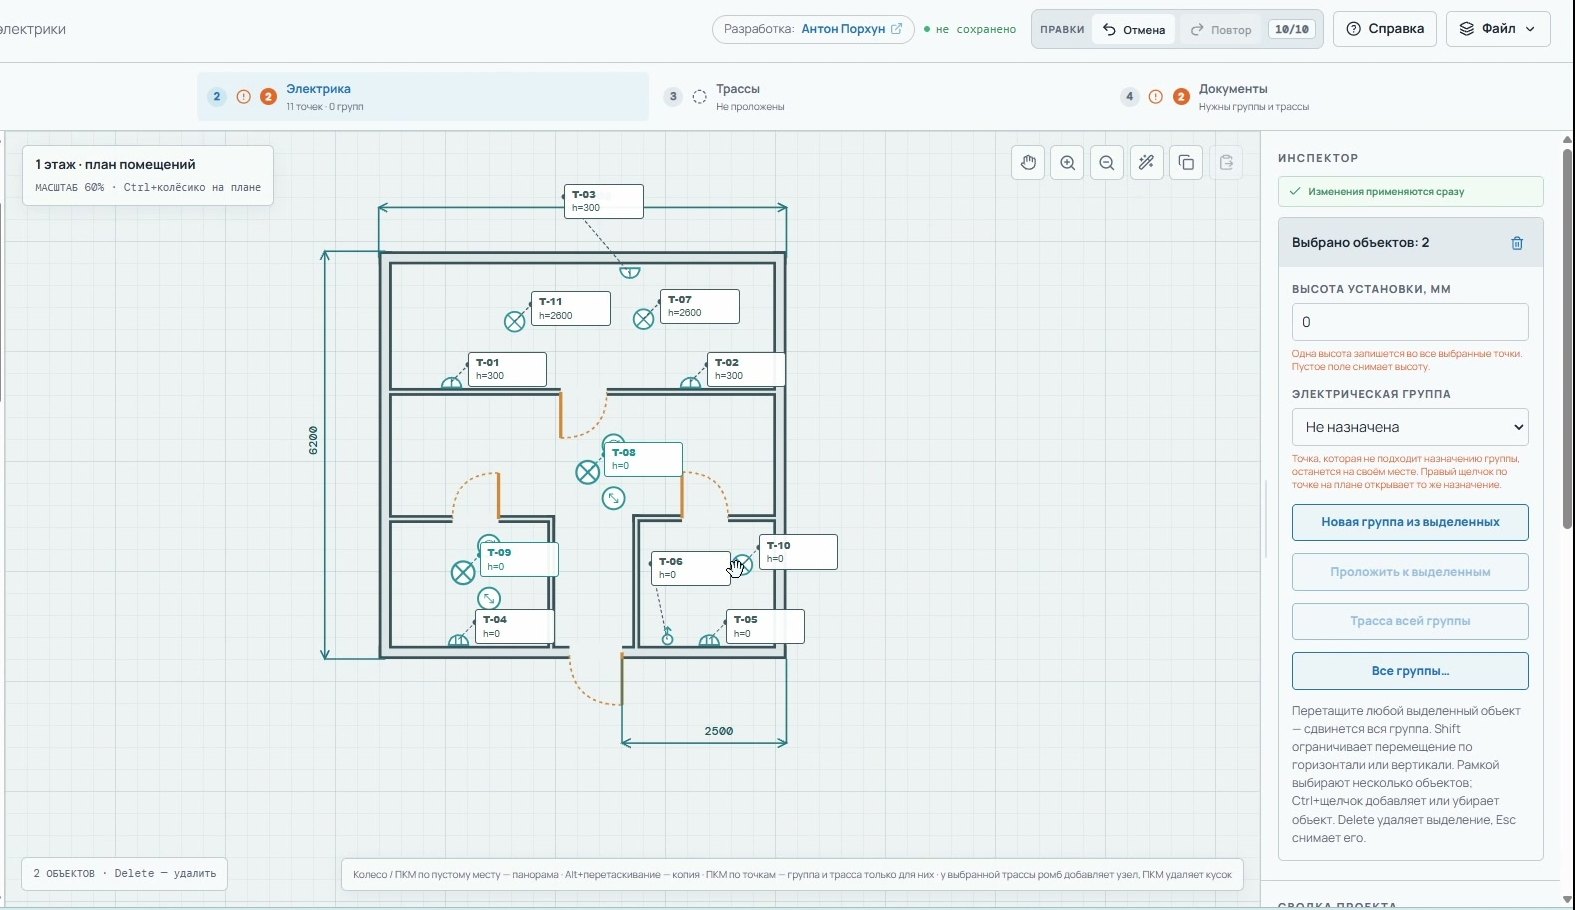Viewport: 1575px width, 910px height.
Task: Select the T-01 socket label
Action: click(x=508, y=369)
